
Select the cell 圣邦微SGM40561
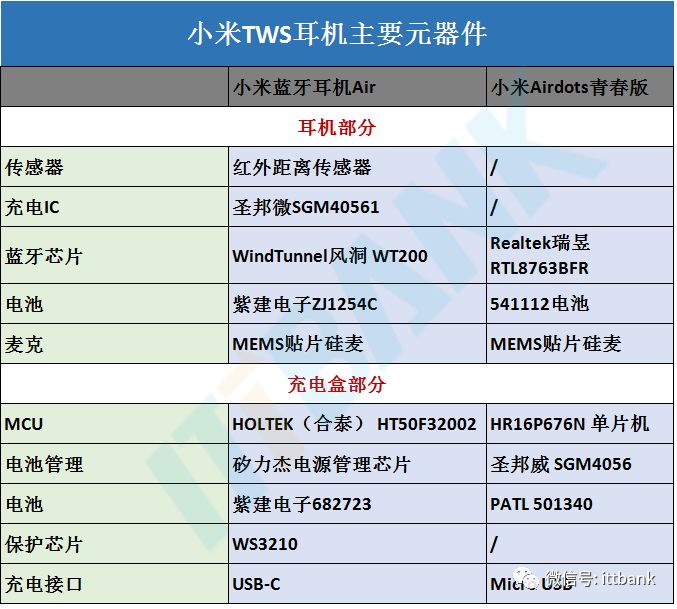click(x=357, y=207)
